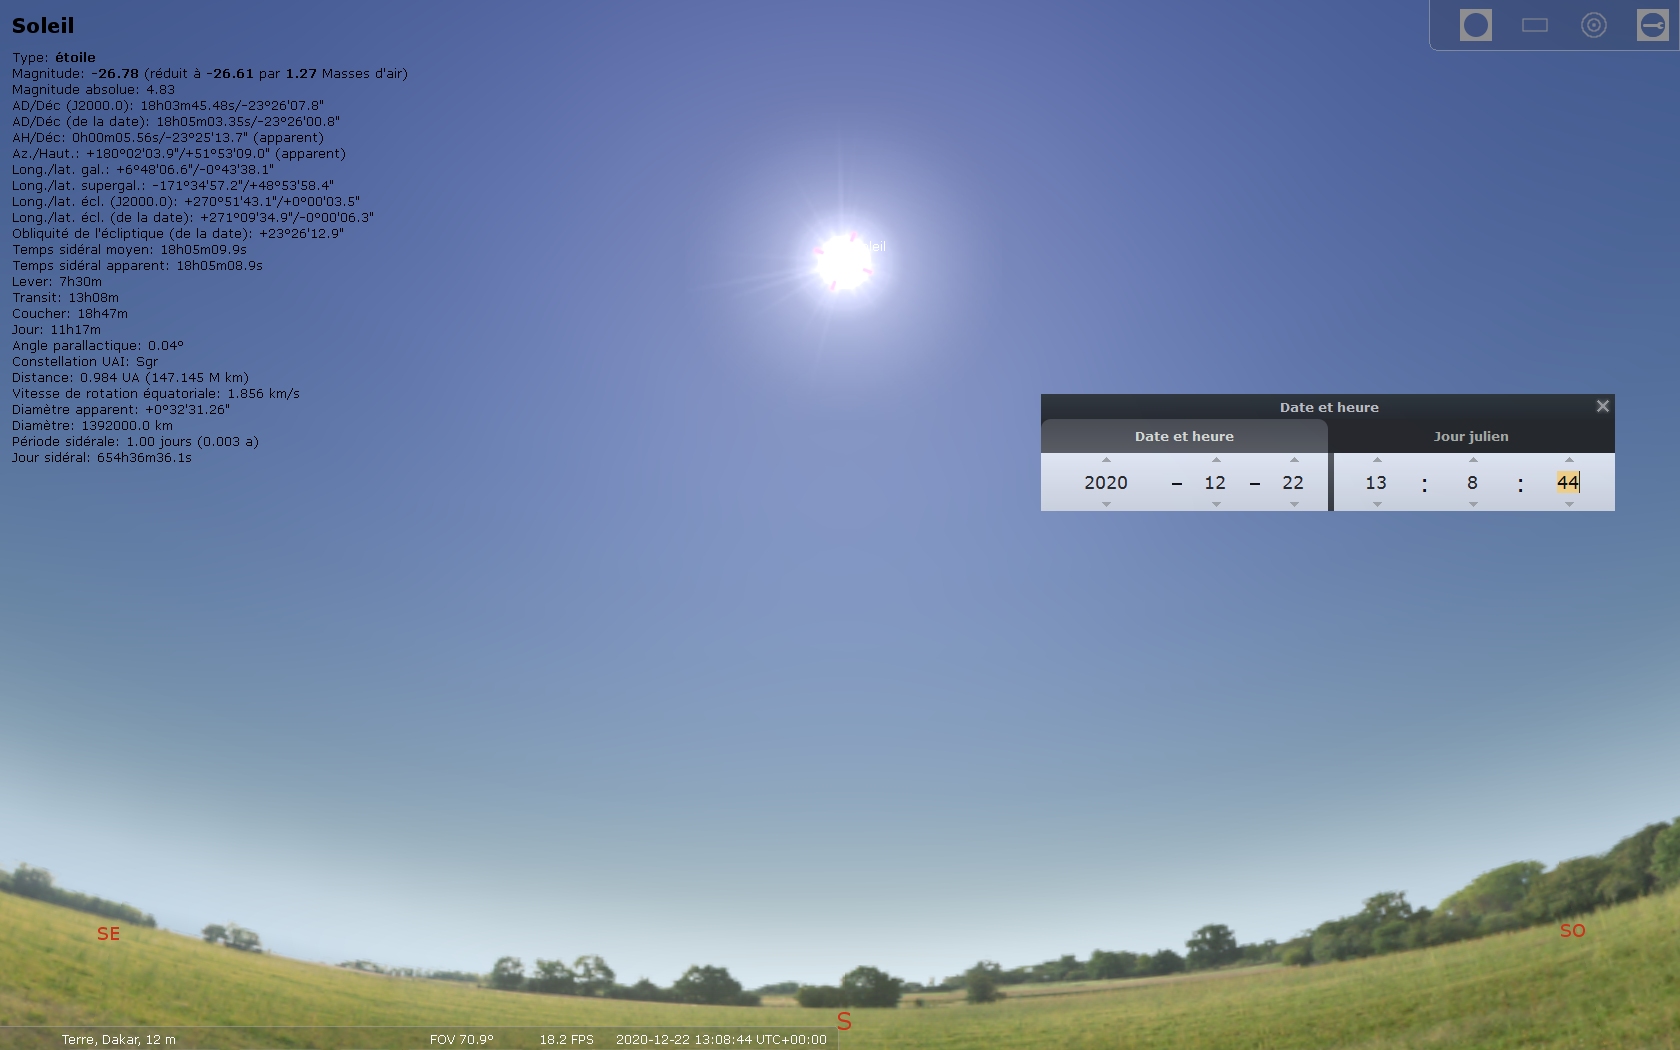Click the 'Az./Haut.' coordinates line
Image resolution: width=1680 pixels, height=1050 pixels.
[179, 153]
